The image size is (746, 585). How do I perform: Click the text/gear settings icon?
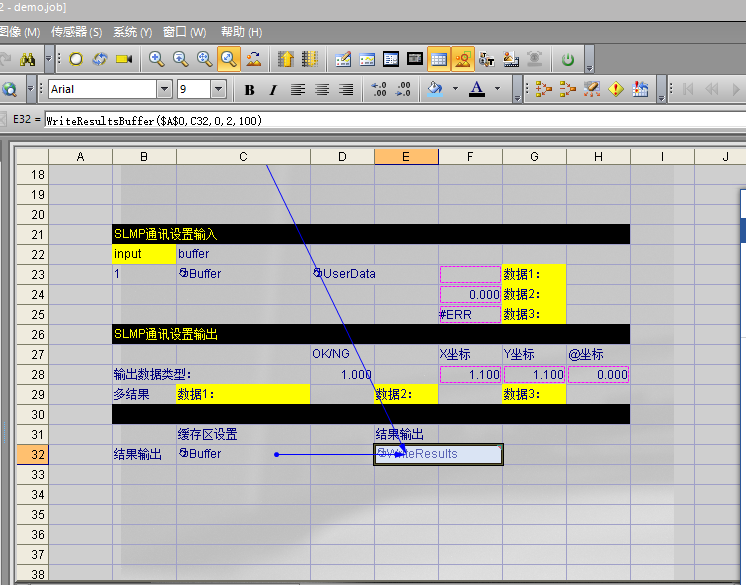[x=487, y=59]
